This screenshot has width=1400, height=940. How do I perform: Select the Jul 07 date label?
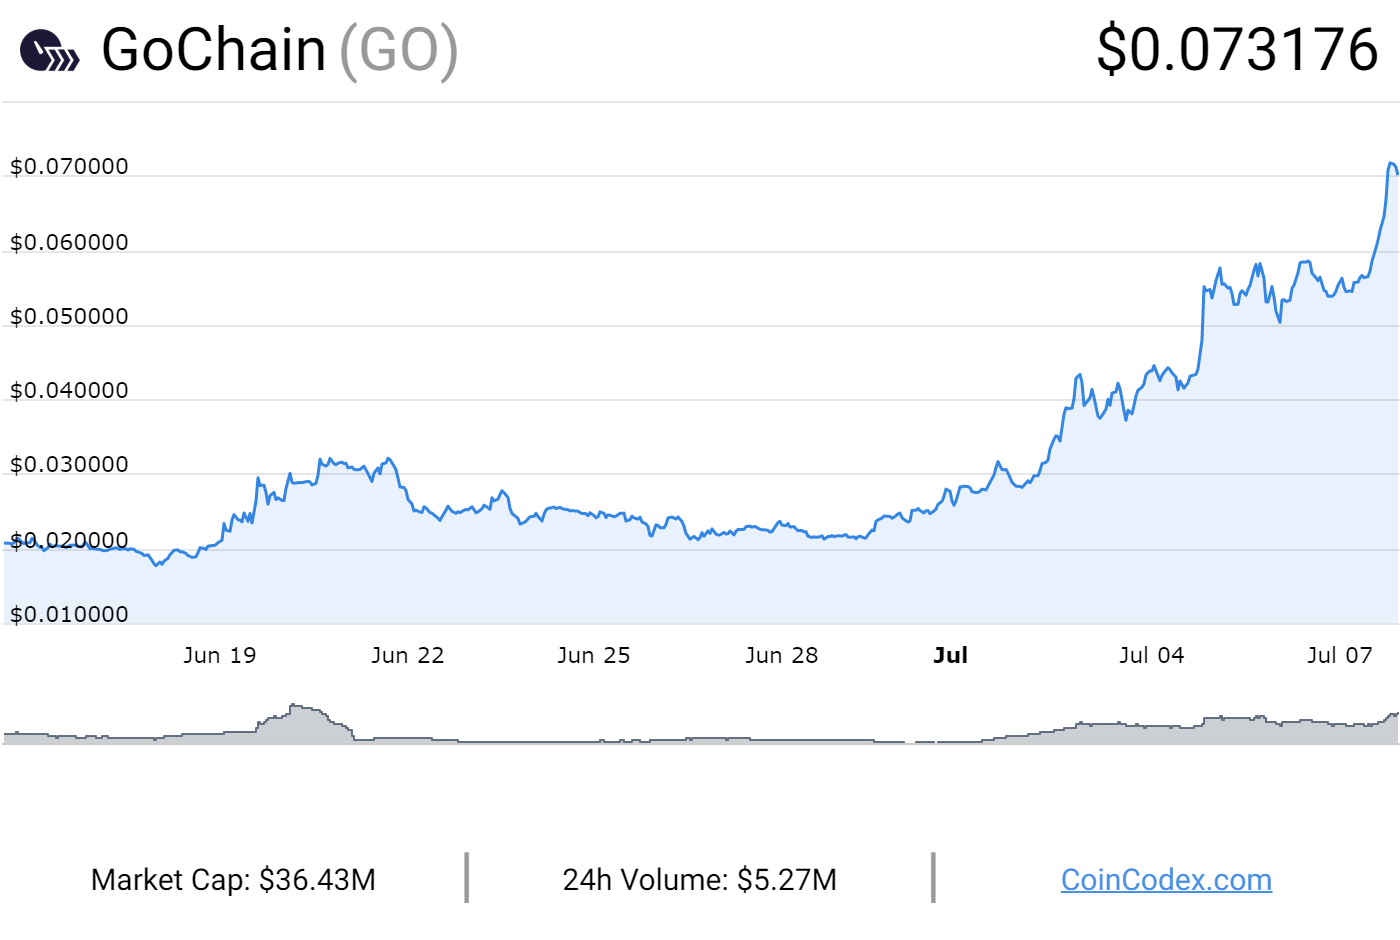pos(1339,655)
